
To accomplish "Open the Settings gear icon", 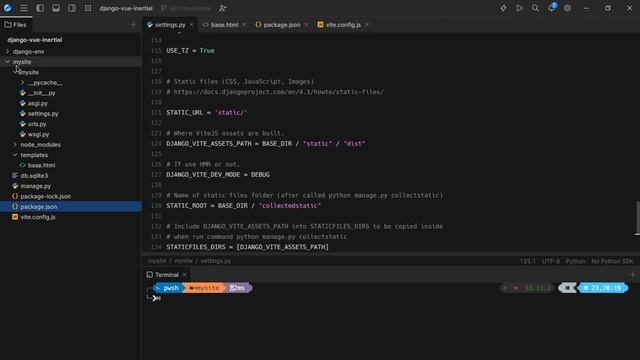I will (567, 8).
